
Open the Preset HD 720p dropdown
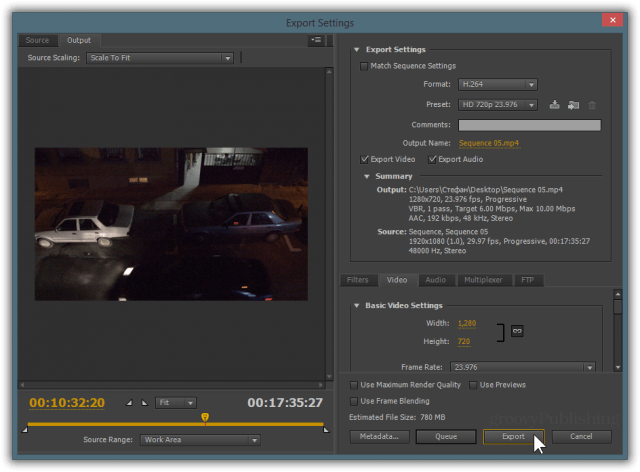click(x=498, y=105)
